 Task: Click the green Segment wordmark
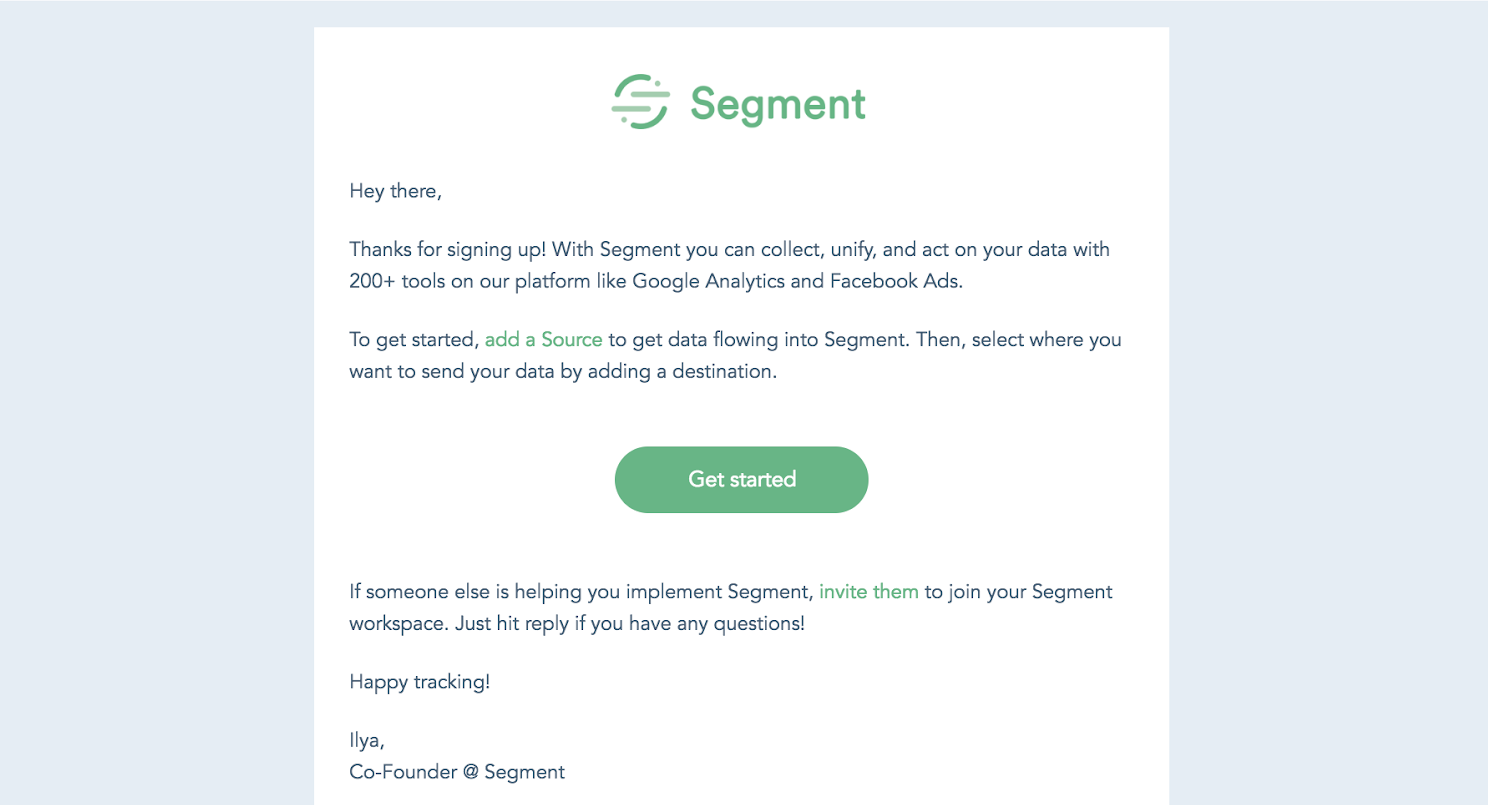tap(778, 103)
